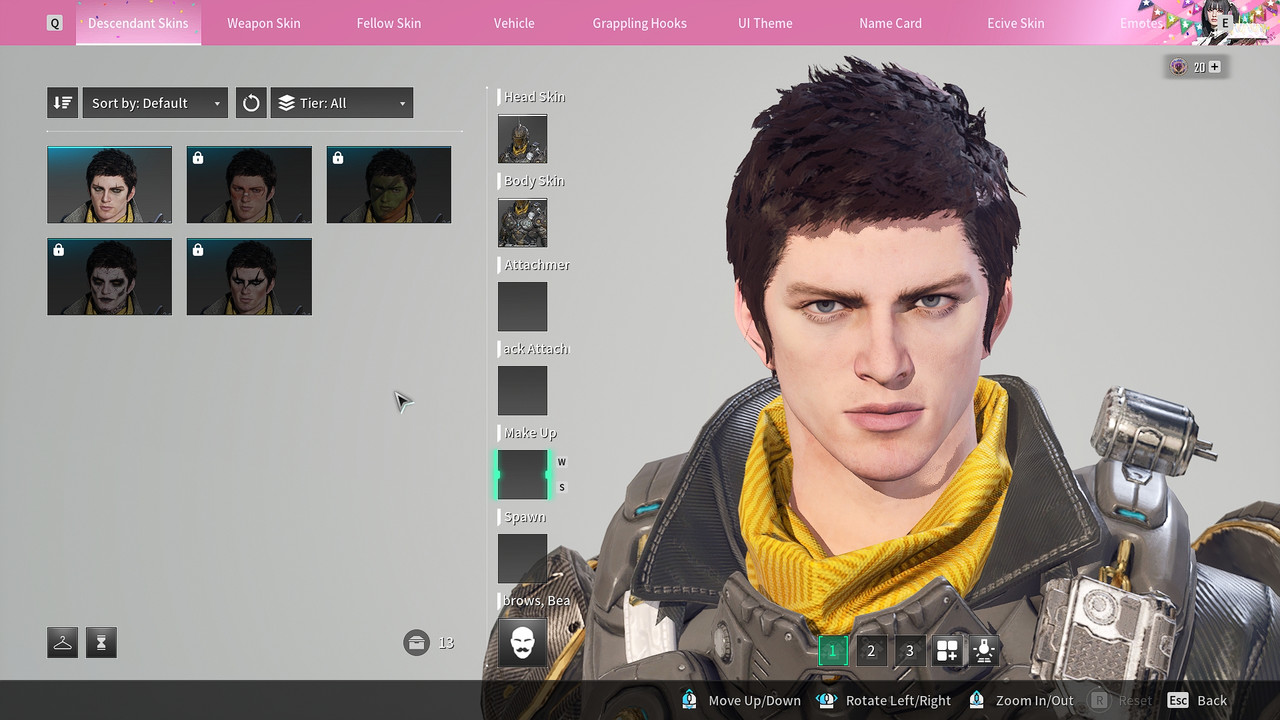Open the Emotes tab
The image size is (1280, 720).
point(1141,23)
